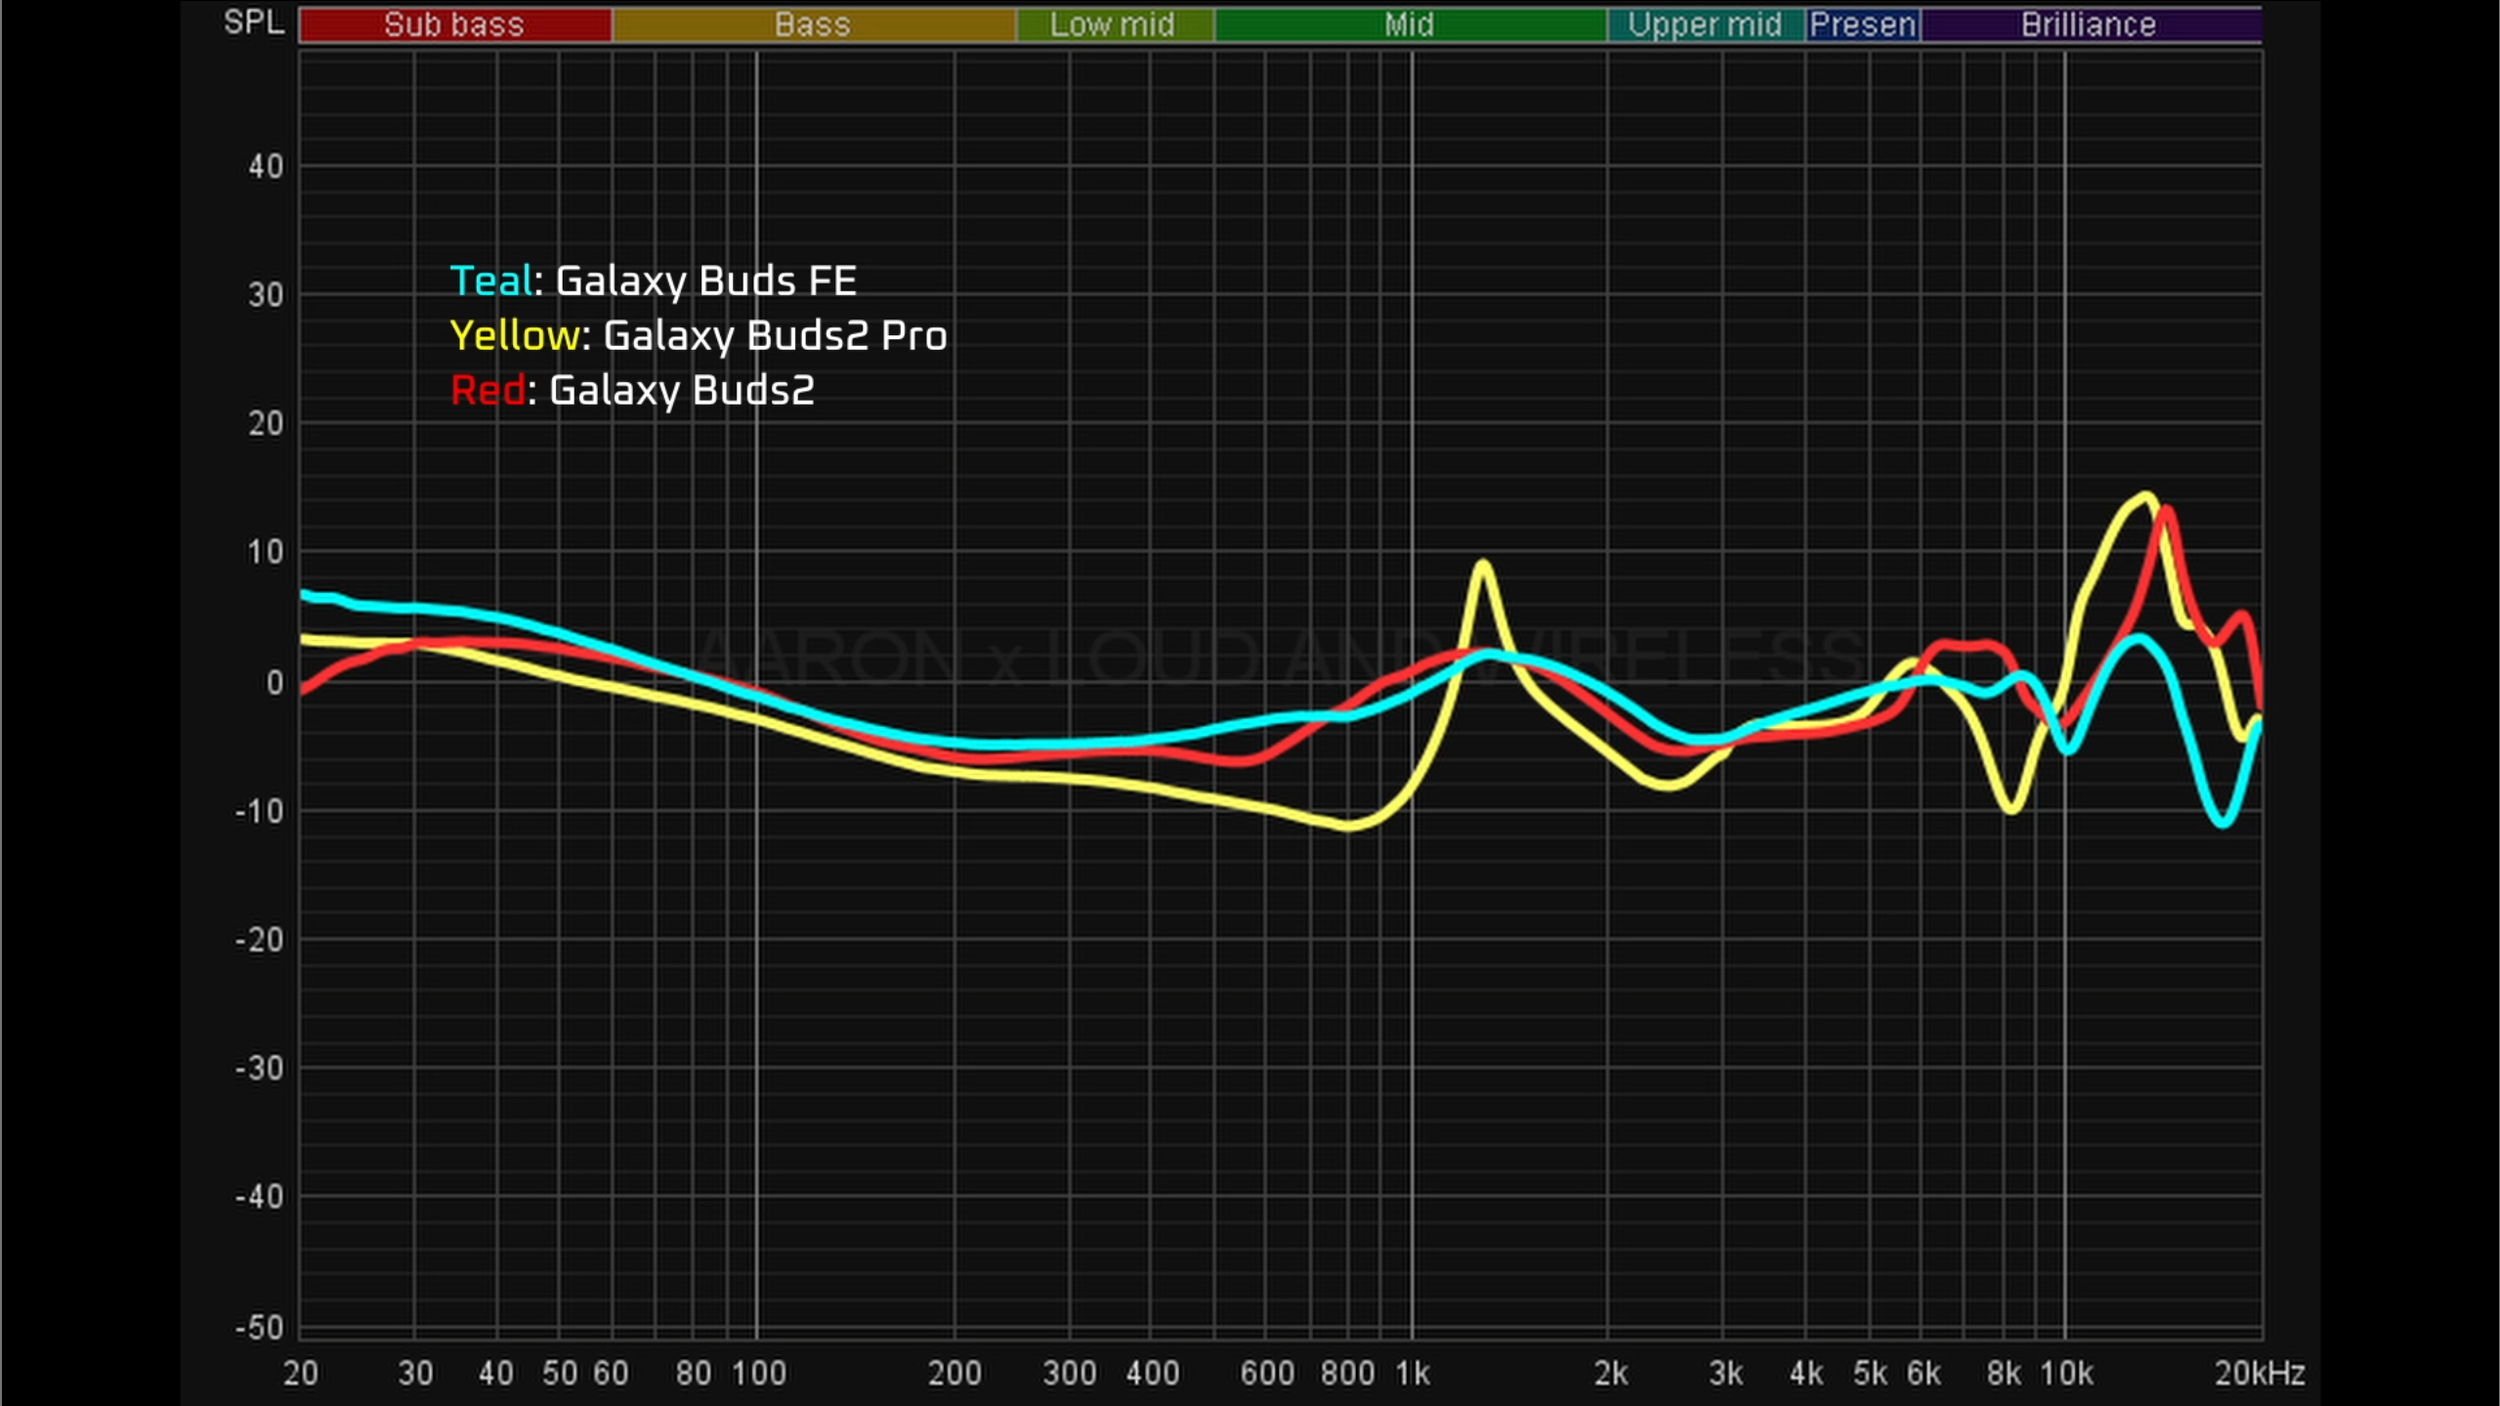Click the 20 dB y-axis label
Image resolution: width=2500 pixels, height=1406 pixels.
[x=266, y=424]
